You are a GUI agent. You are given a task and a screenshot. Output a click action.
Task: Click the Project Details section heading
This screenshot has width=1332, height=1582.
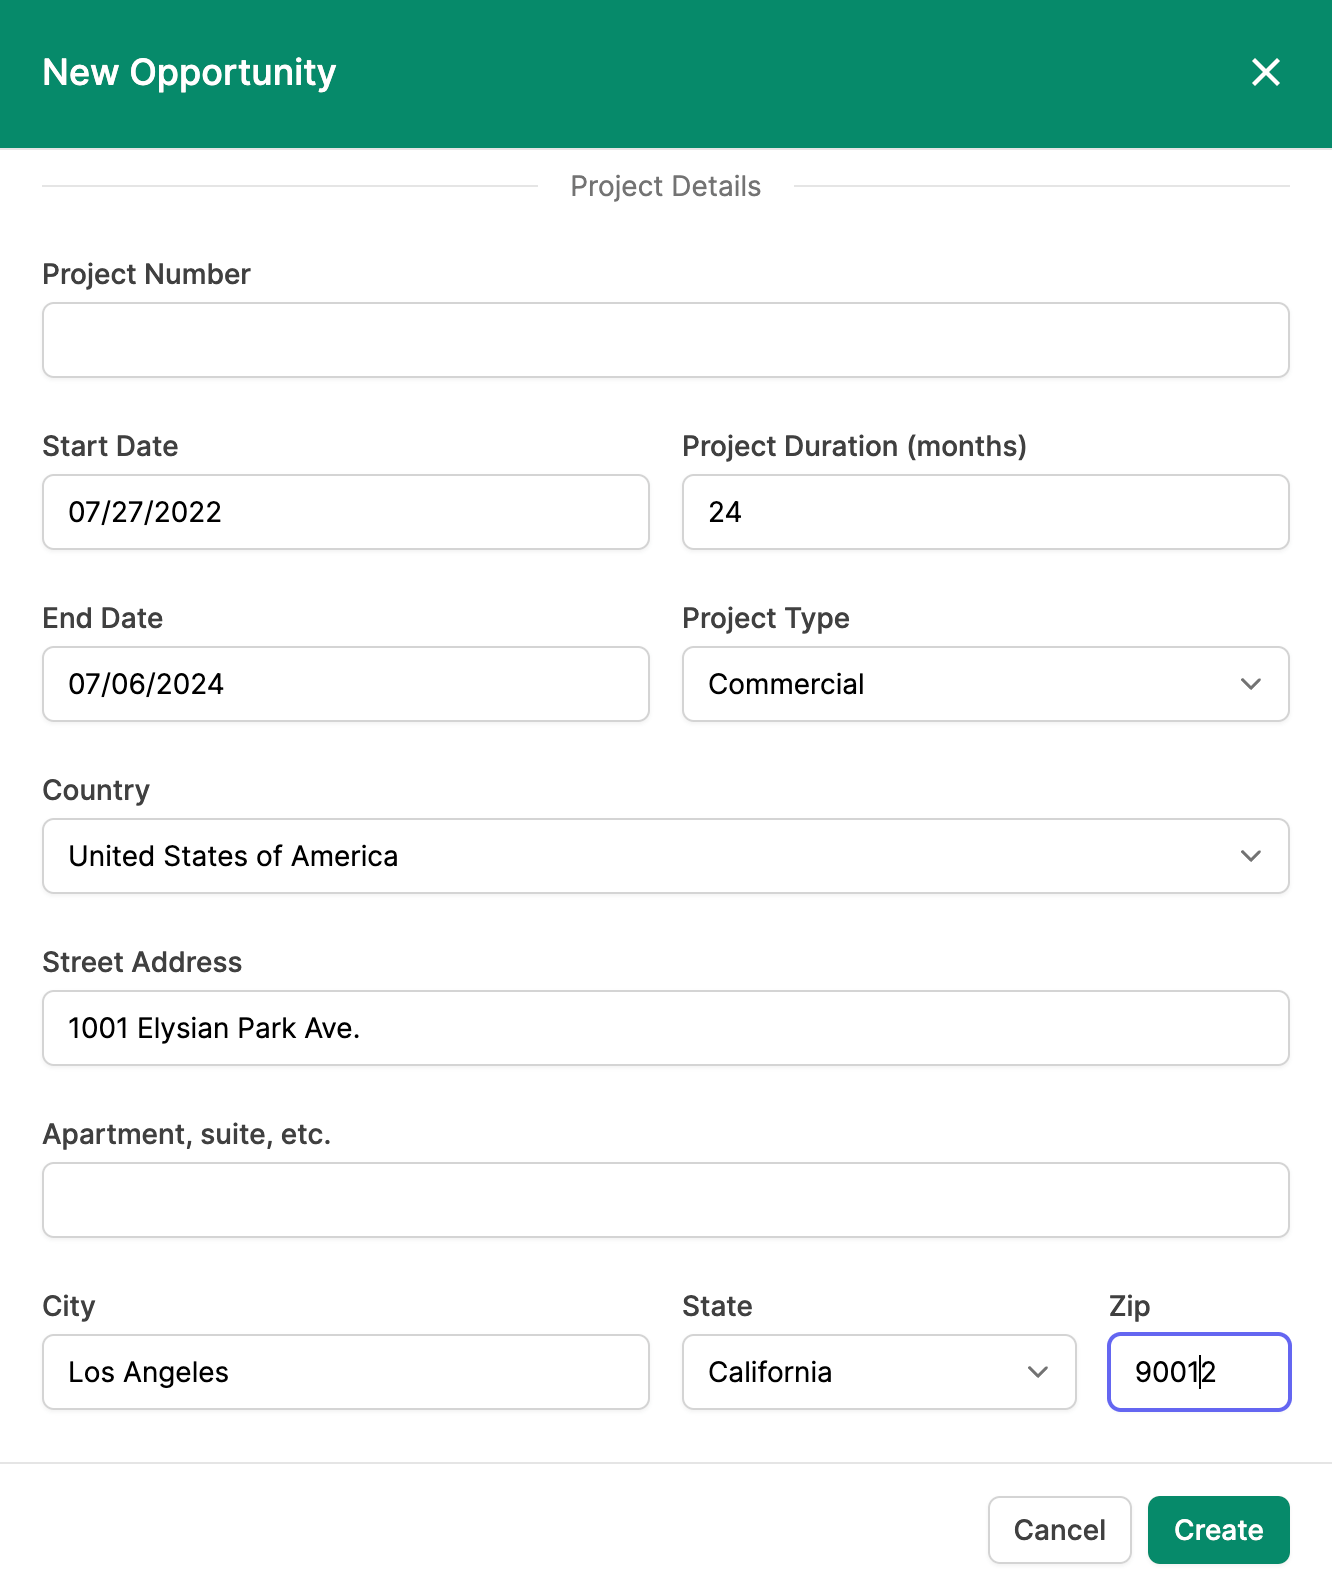(x=666, y=187)
